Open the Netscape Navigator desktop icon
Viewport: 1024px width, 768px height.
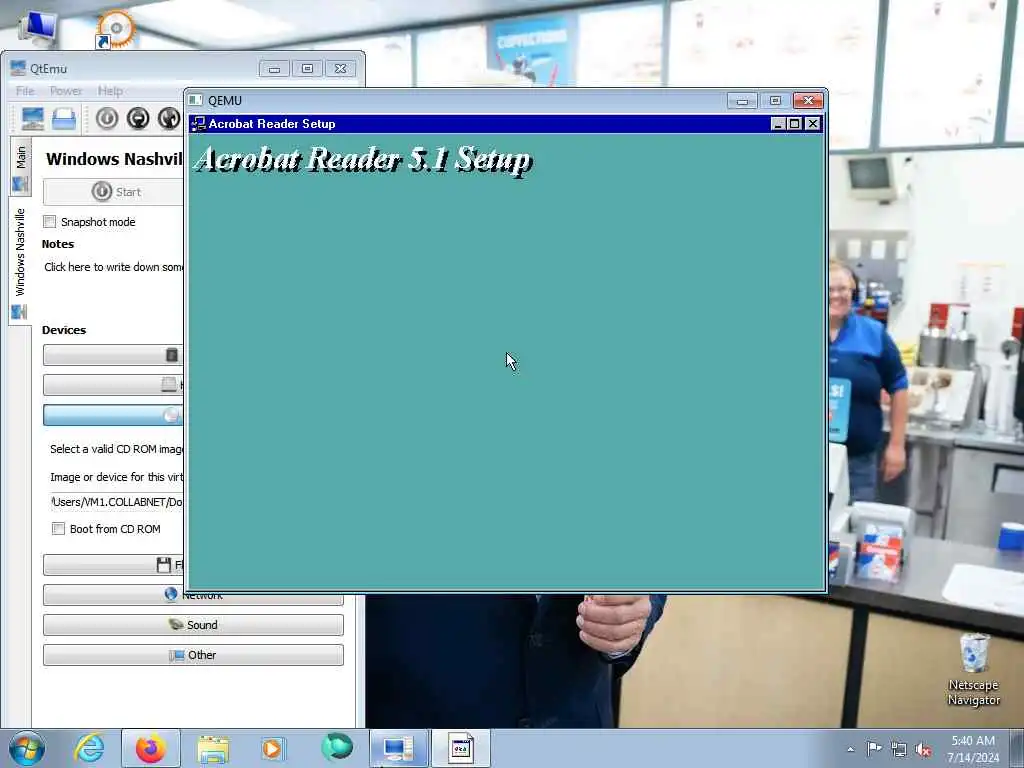pos(974,669)
